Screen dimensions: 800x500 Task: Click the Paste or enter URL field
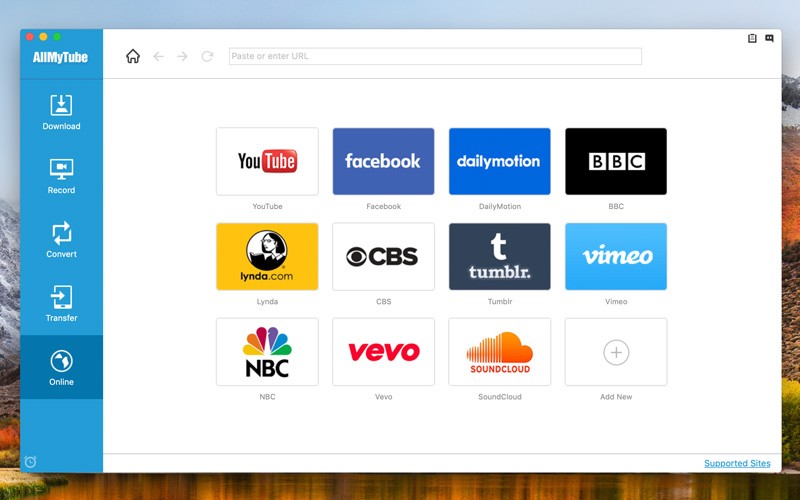(435, 56)
